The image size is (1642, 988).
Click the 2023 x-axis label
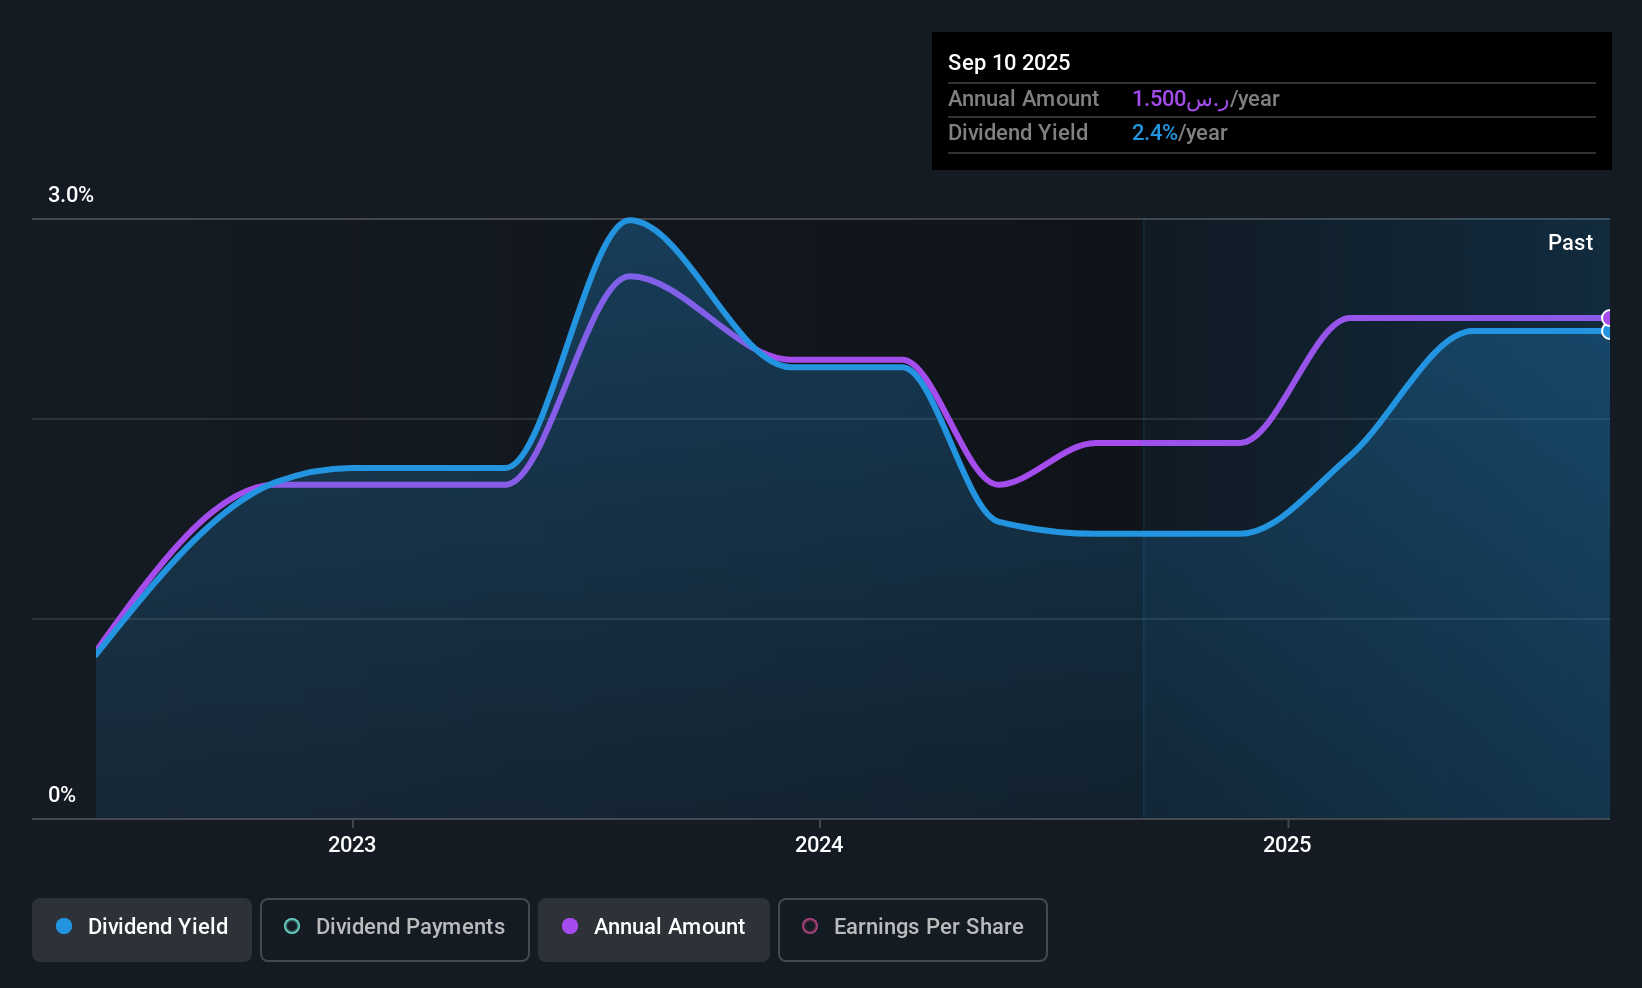pyautogui.click(x=352, y=844)
